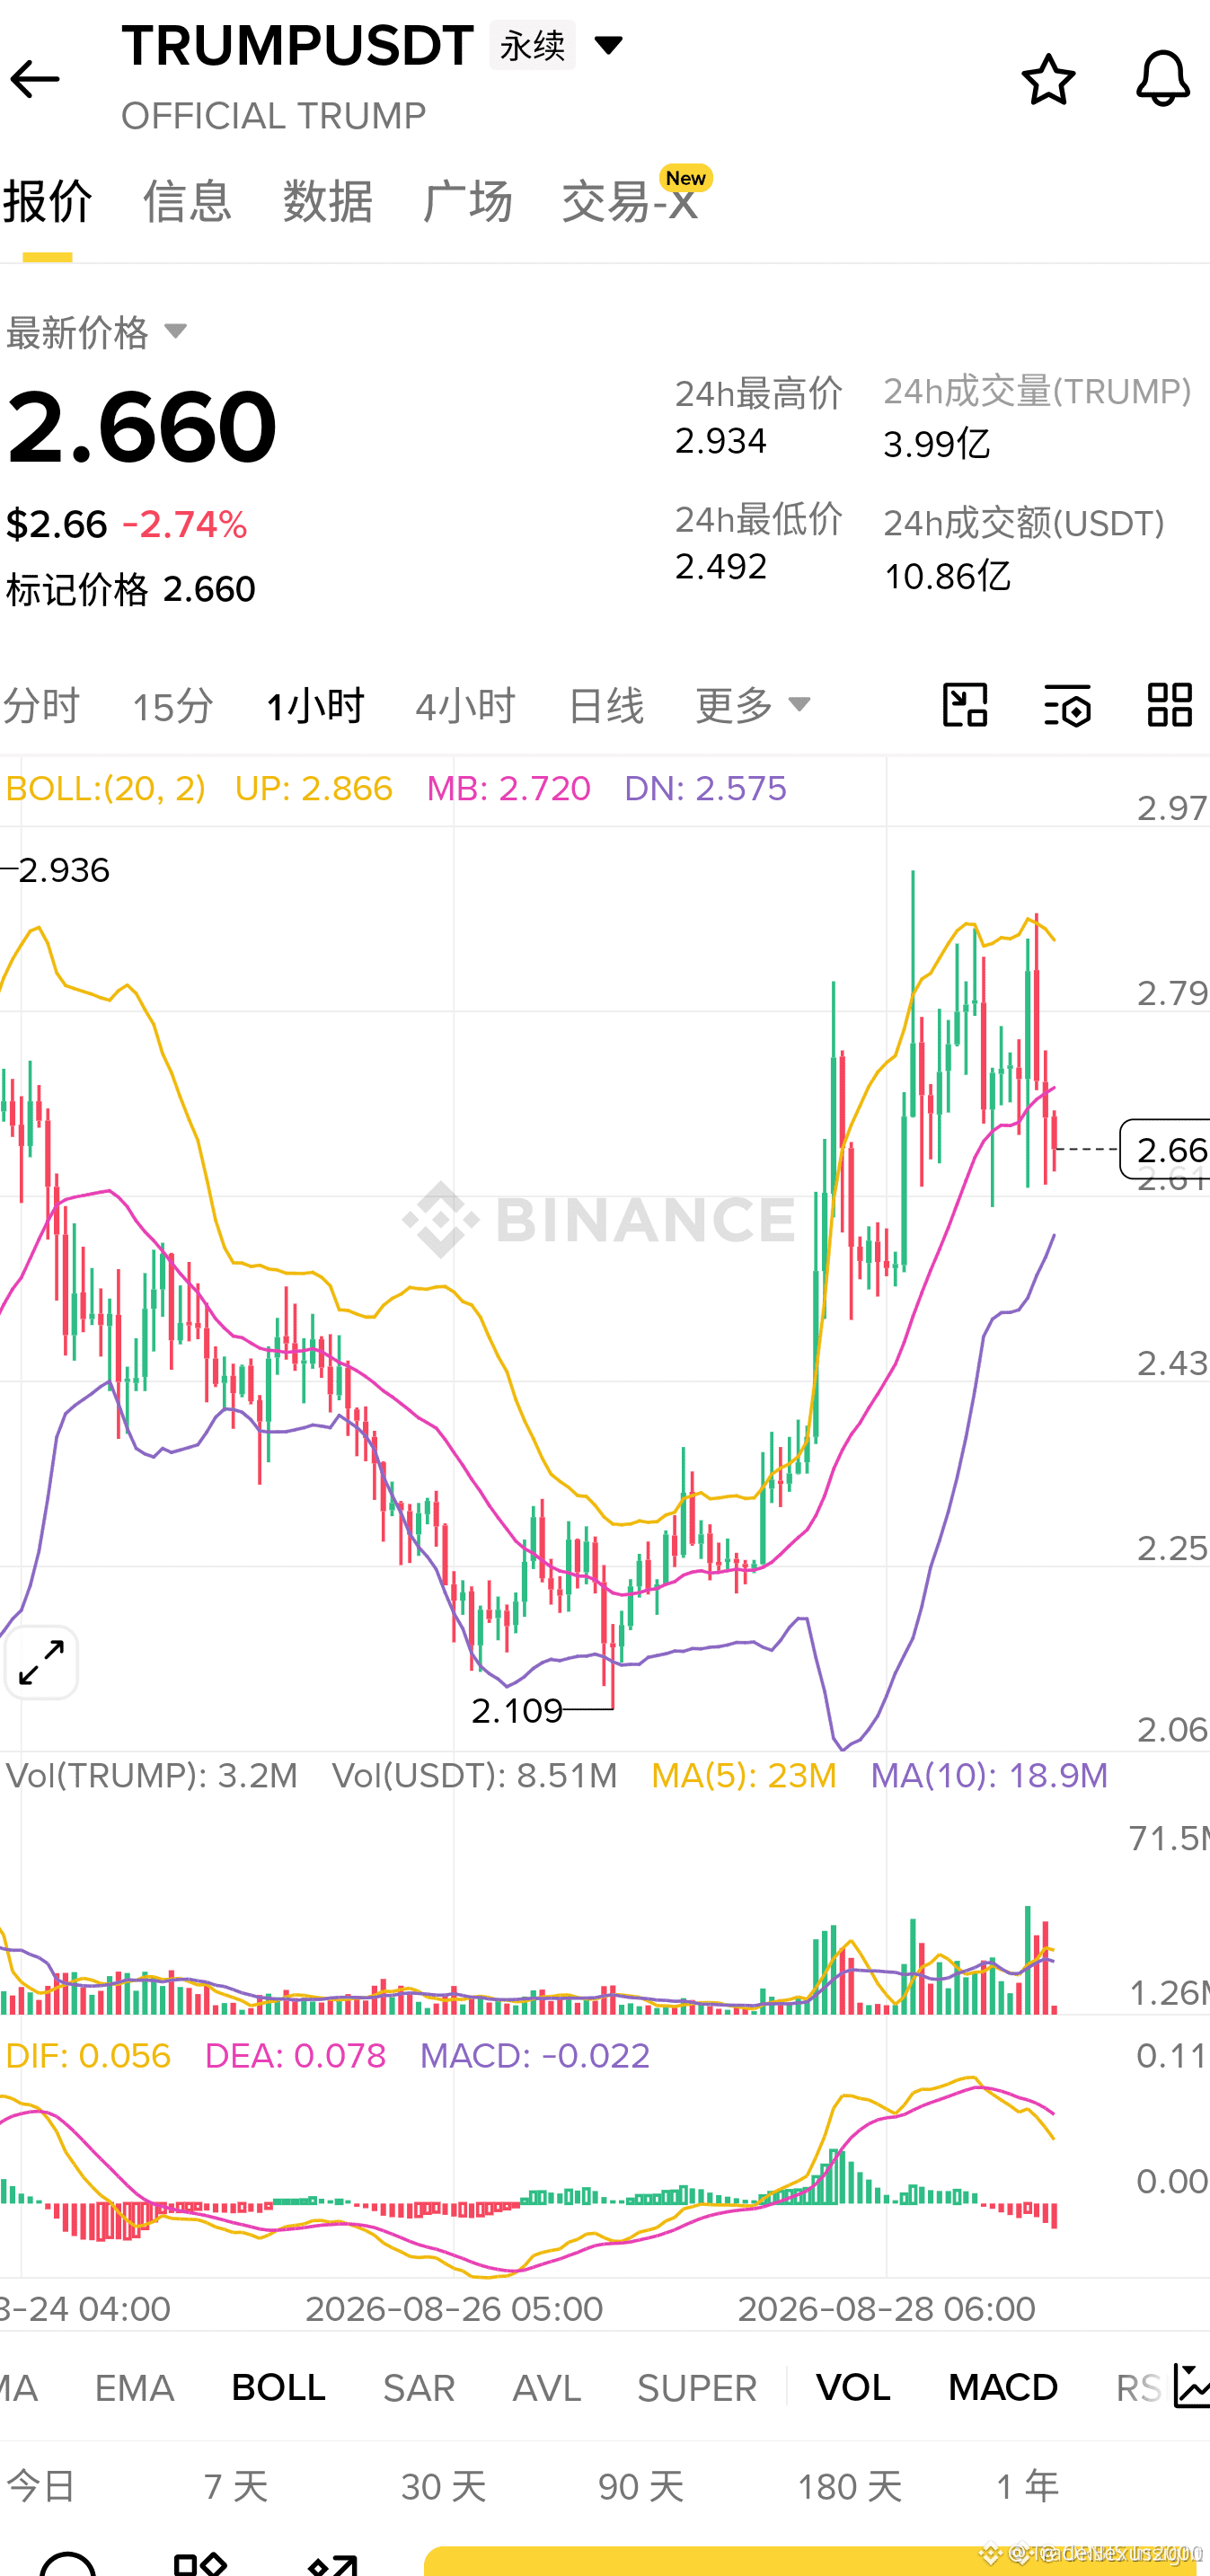Open indicator chart settings icon beside RSI
This screenshot has width=1210, height=2576.
(x=1191, y=2387)
